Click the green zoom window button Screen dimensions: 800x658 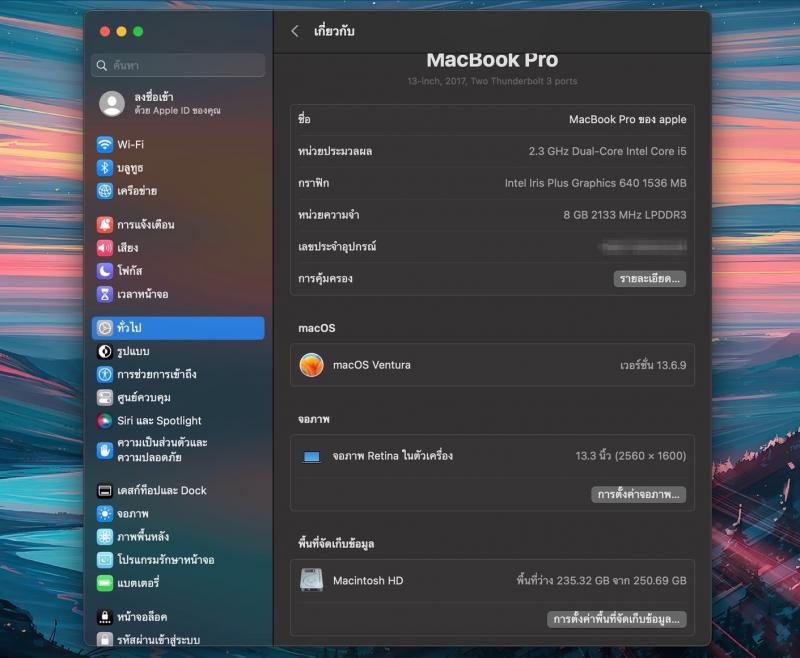click(x=138, y=32)
